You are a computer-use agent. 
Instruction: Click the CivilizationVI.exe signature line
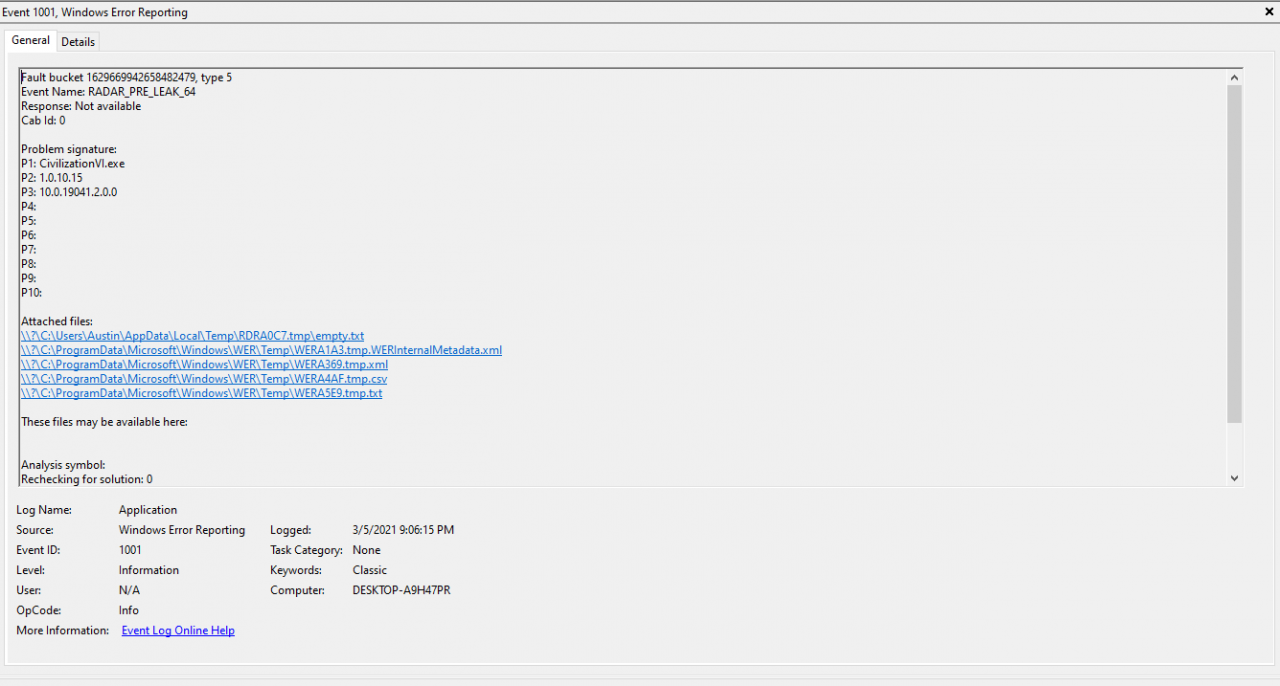pos(73,164)
